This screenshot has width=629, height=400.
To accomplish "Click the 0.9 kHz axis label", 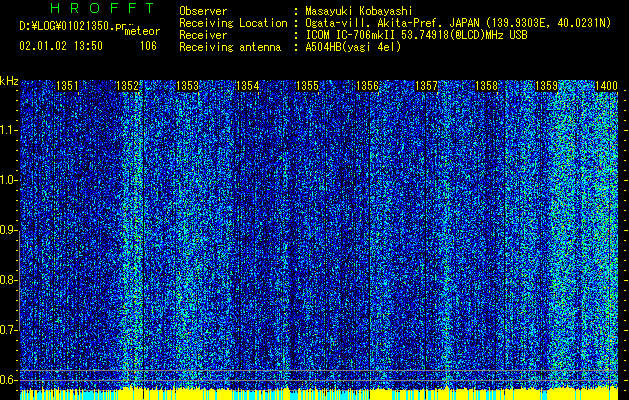I will coord(9,230).
